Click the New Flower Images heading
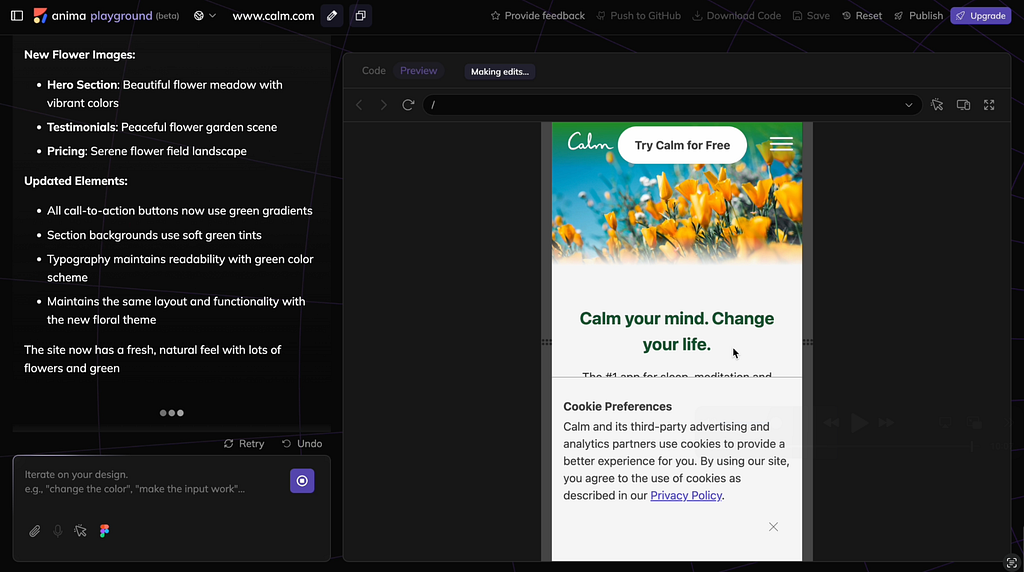 (80, 55)
